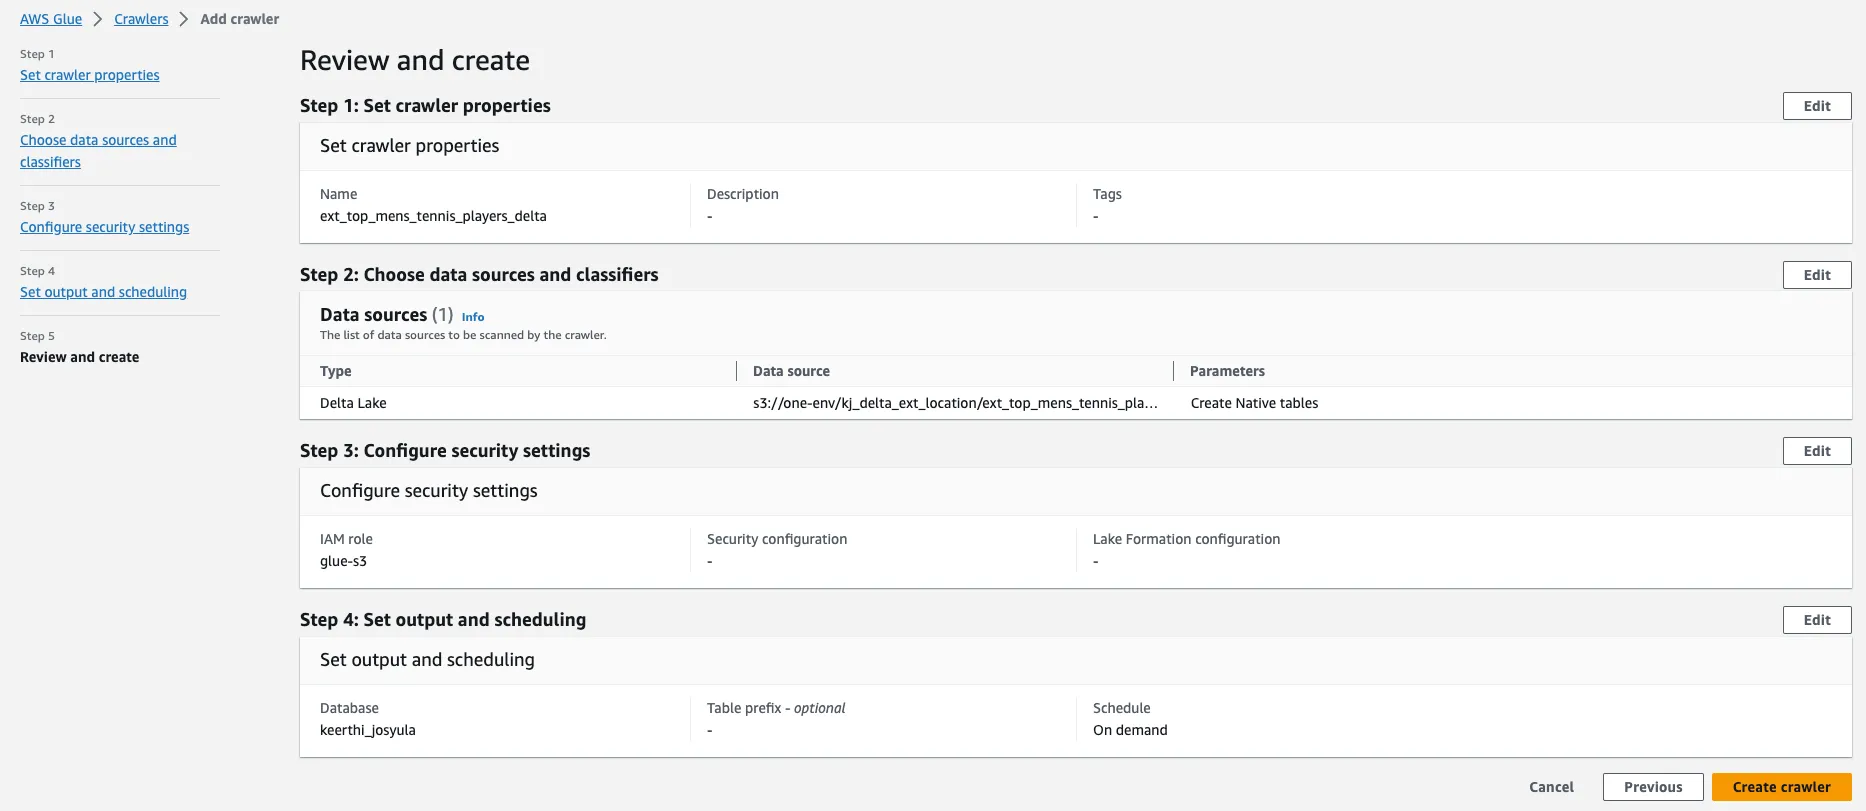Select the Delta Lake data source row
Screen dimensions: 1866x811
(x=353, y=403)
